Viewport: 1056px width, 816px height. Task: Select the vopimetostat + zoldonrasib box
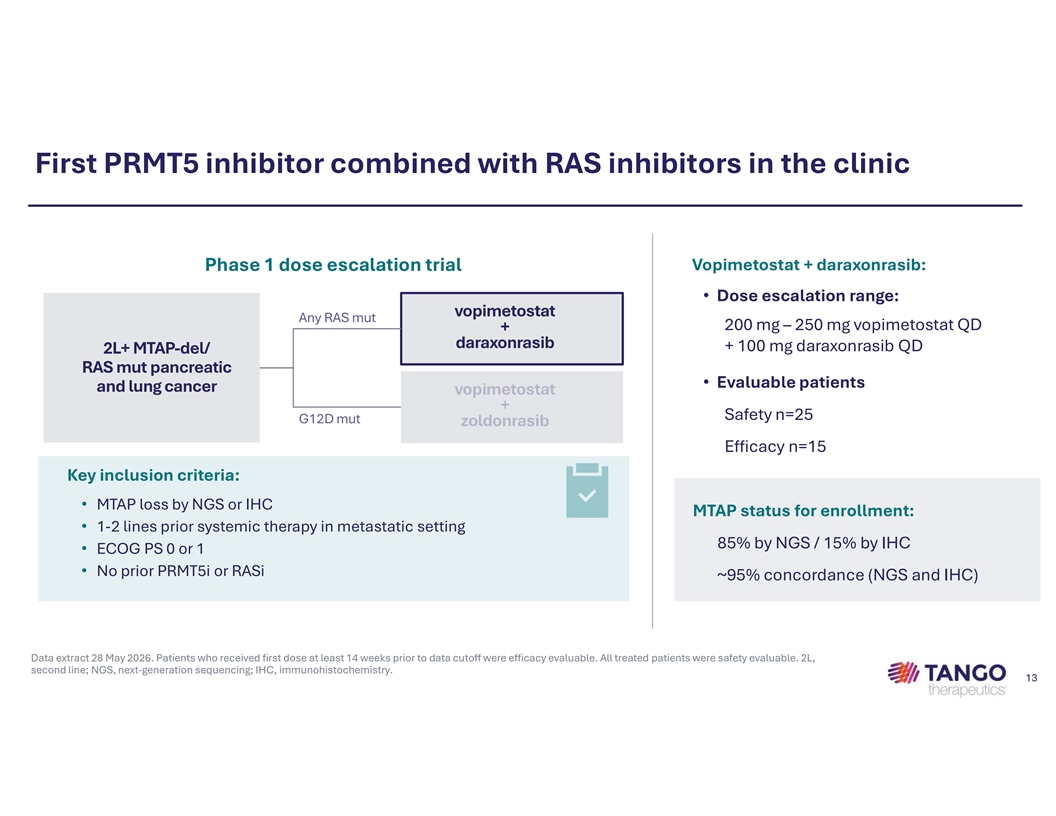tap(512, 407)
